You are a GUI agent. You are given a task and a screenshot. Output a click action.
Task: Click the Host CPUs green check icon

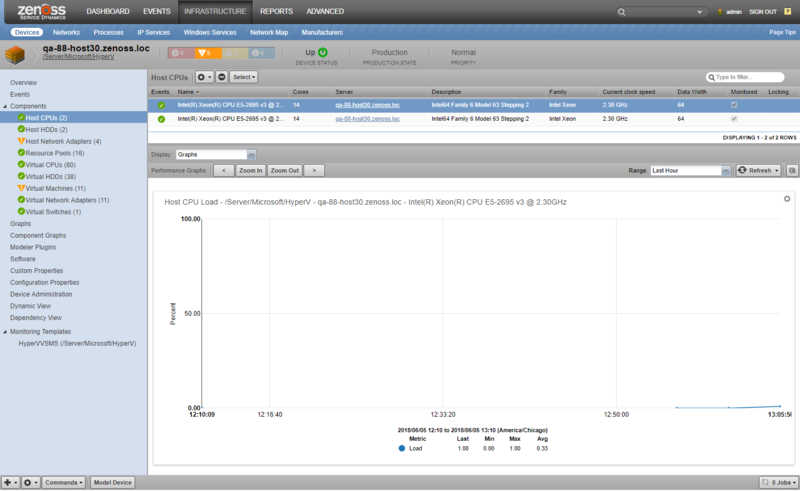click(x=21, y=117)
